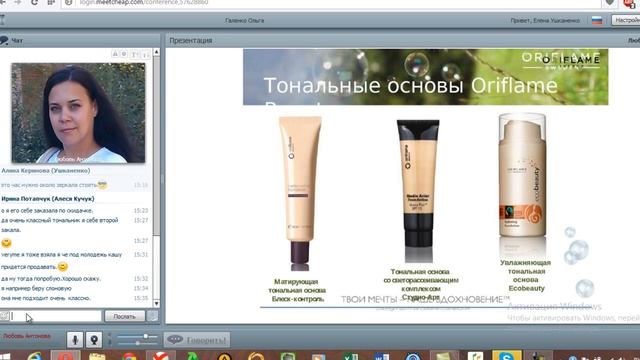640x360 pixels.
Task: Adjust the lower microphone level slider
Action: click(137, 343)
